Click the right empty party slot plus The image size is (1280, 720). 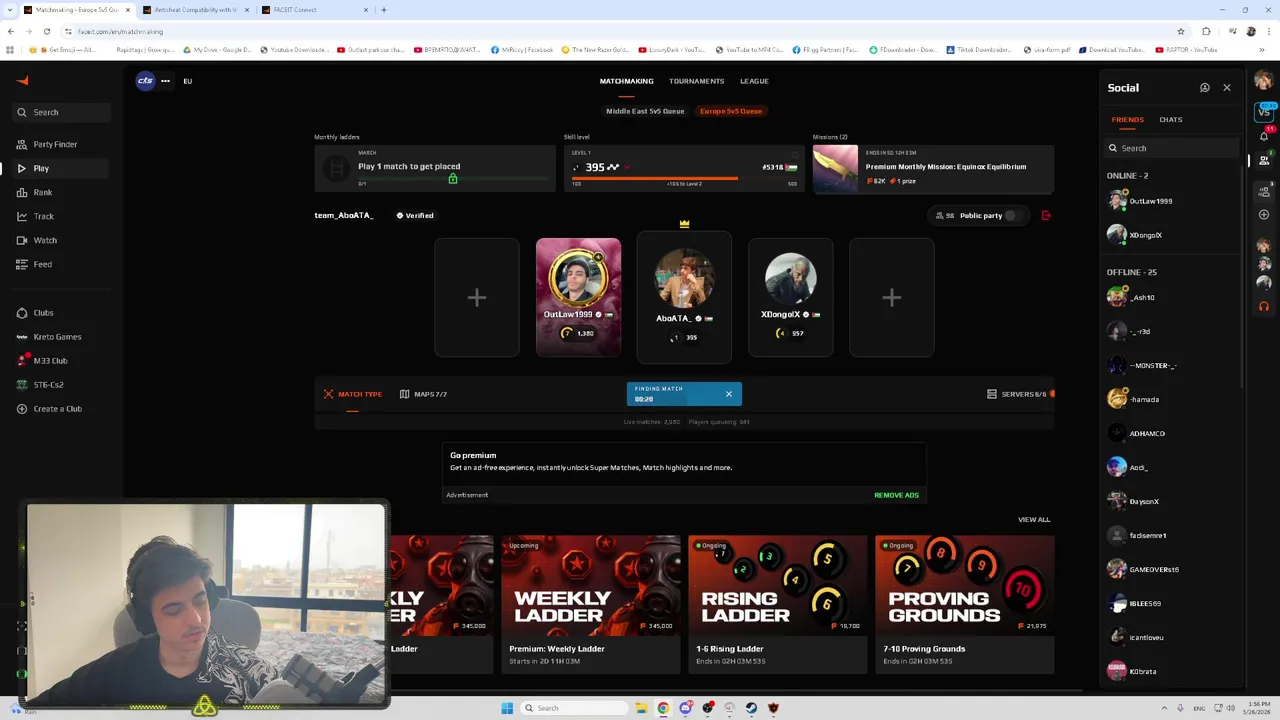tap(892, 297)
